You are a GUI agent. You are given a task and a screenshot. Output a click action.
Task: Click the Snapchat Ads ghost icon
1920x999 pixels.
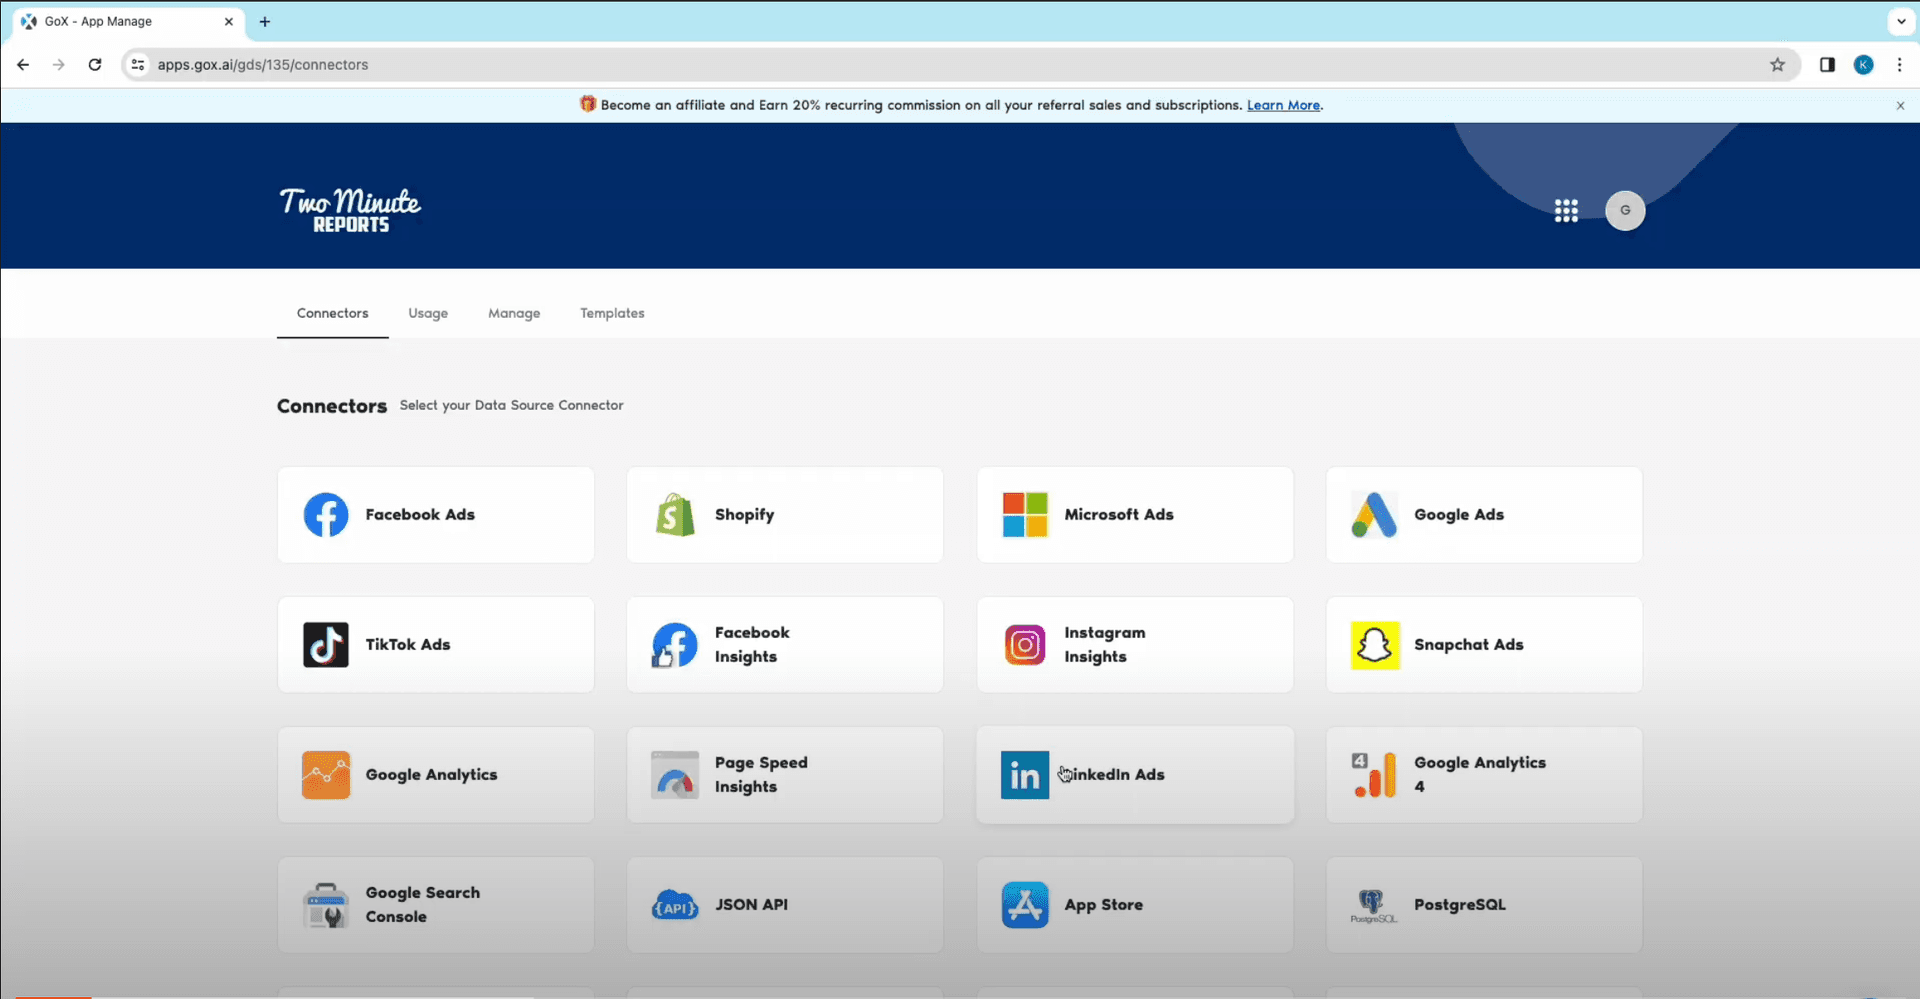click(1375, 645)
